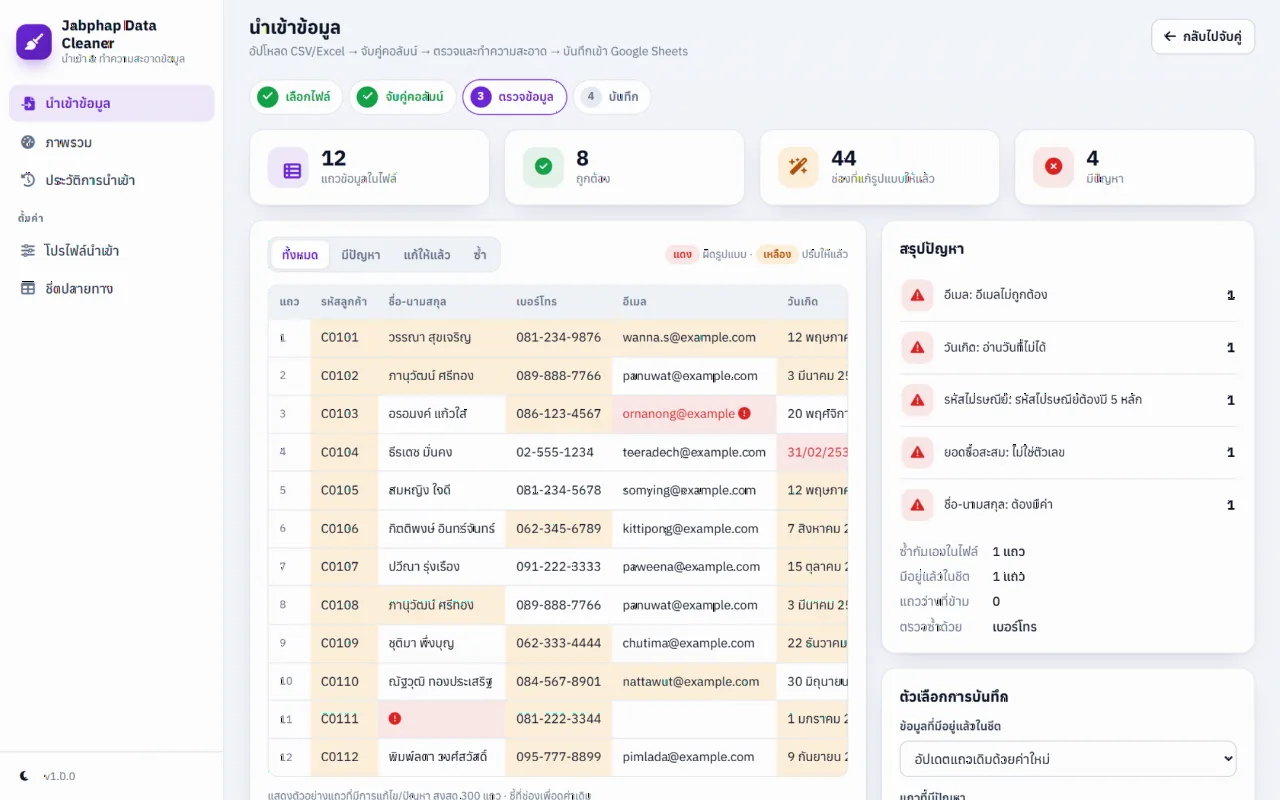Click the กลับไปจับคู่ back button
The height and width of the screenshot is (800, 1280).
[1203, 37]
